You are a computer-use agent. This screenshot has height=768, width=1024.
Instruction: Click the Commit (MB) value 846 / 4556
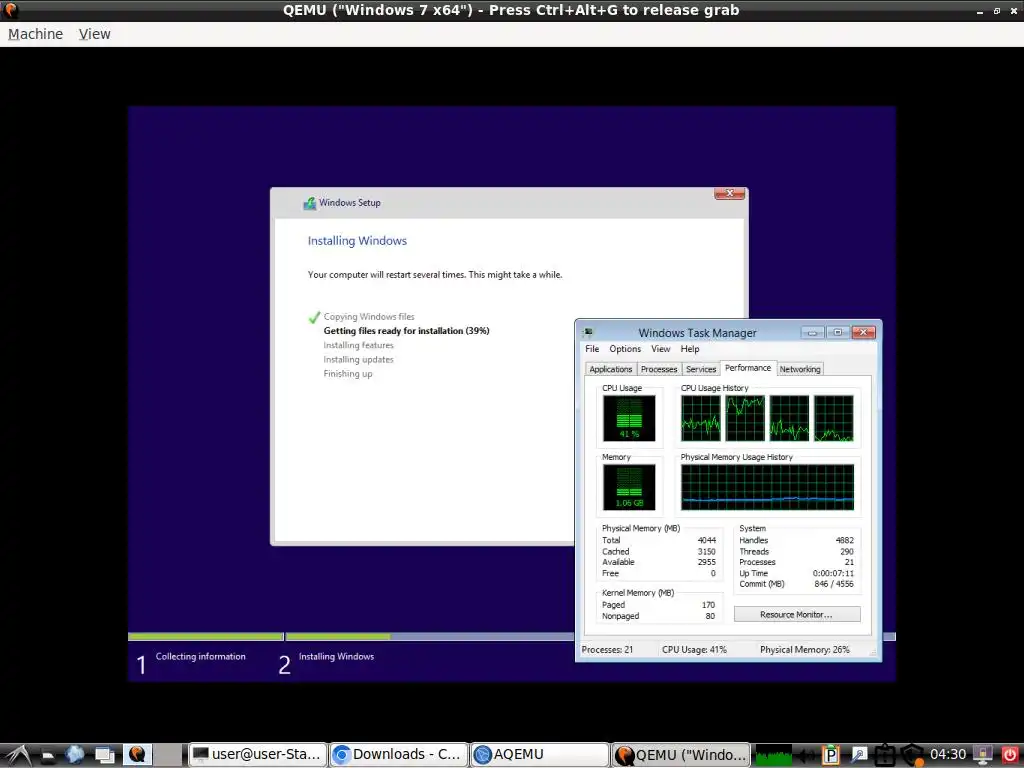click(x=834, y=584)
